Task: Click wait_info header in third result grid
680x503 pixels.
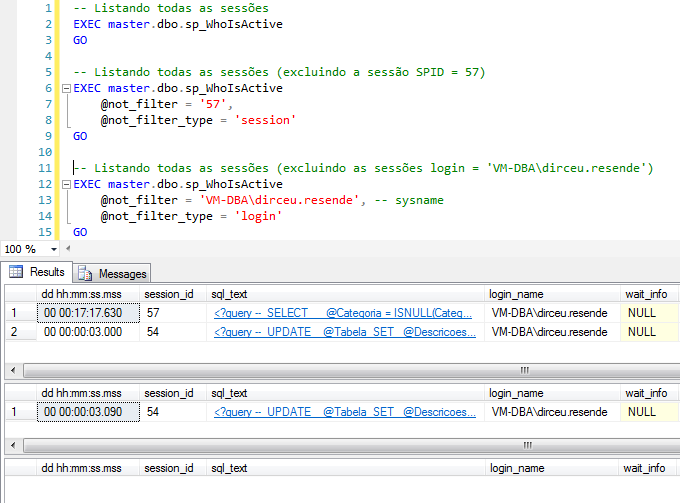Action: pos(647,468)
